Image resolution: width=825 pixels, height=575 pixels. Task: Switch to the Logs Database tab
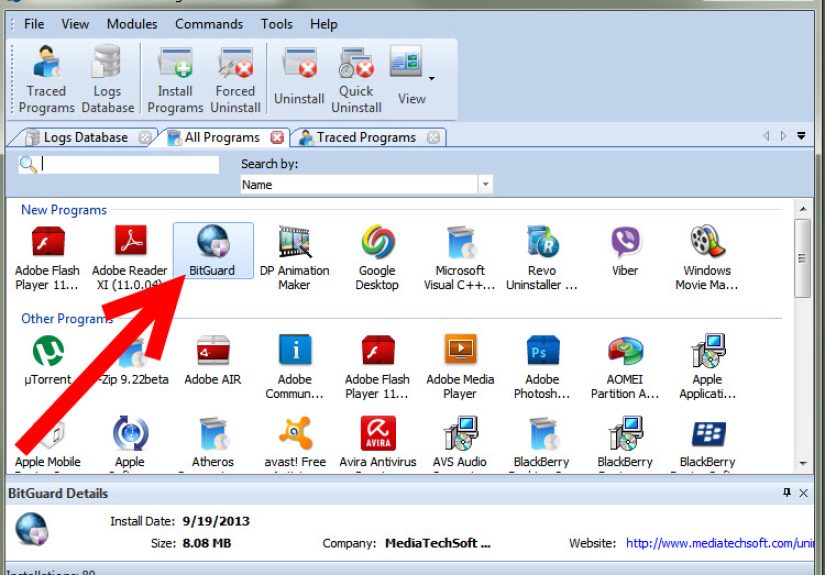(x=84, y=137)
